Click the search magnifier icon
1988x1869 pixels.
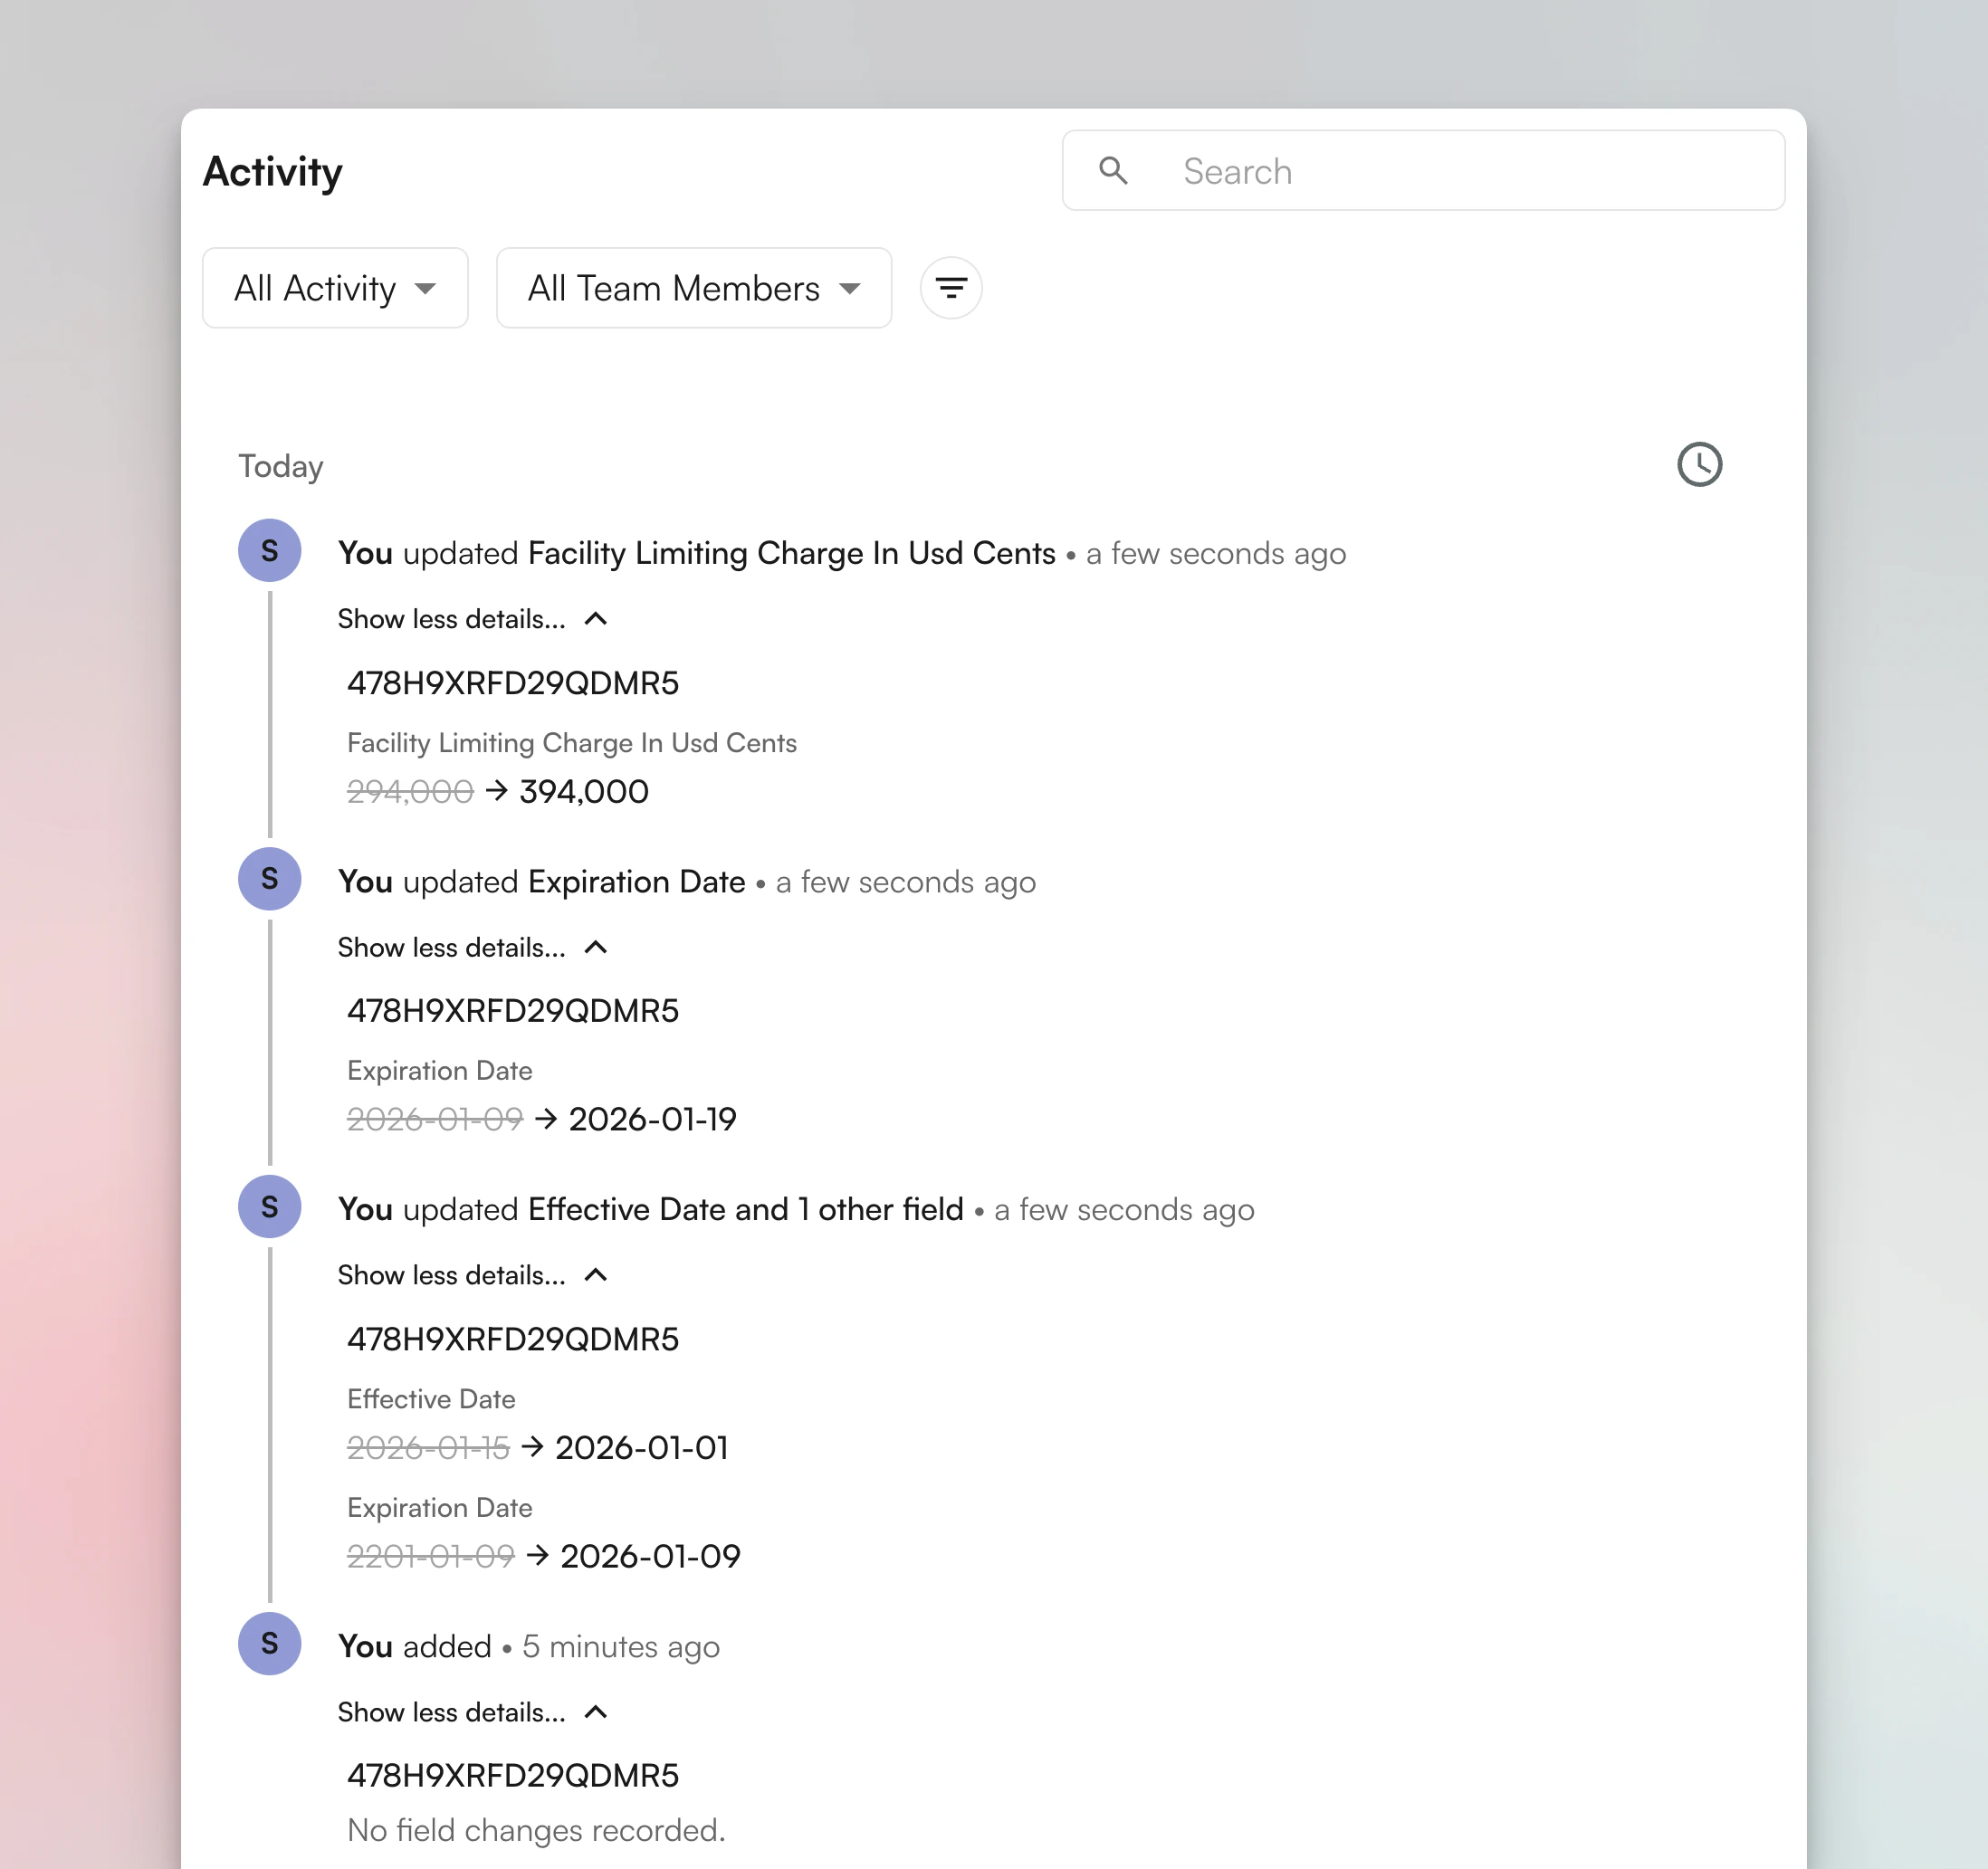[1113, 171]
